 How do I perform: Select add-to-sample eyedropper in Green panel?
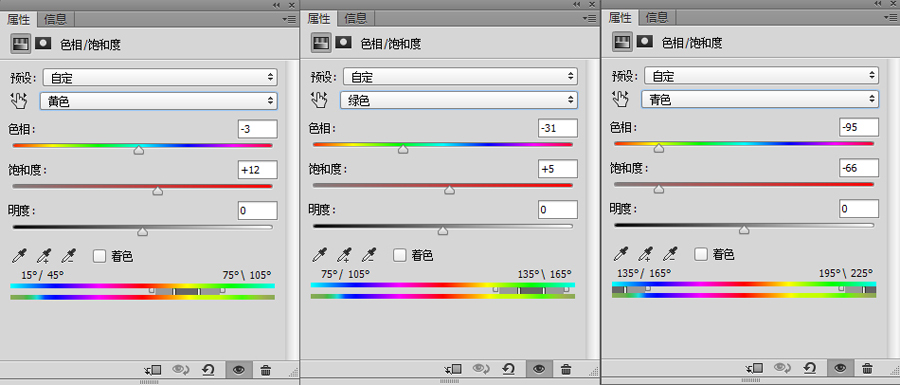tap(344, 255)
